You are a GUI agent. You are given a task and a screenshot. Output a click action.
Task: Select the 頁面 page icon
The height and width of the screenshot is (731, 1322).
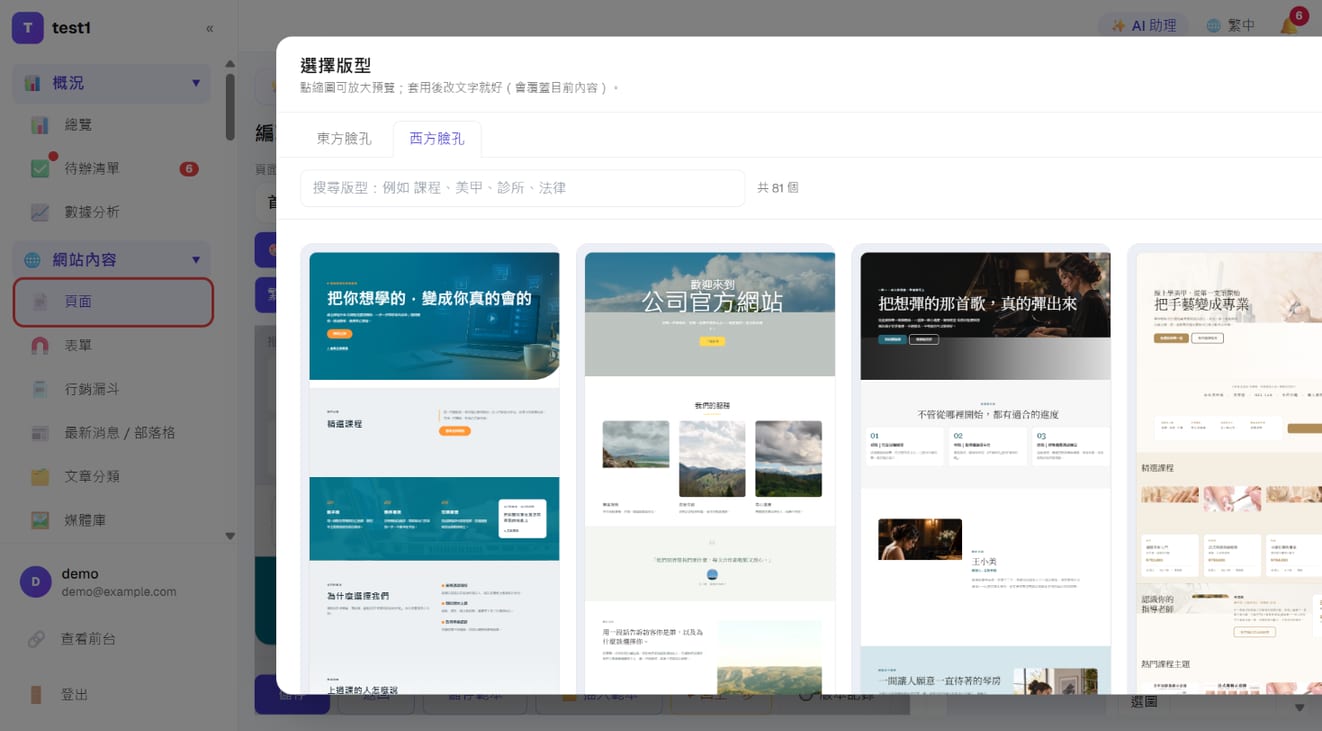pyautogui.click(x=40, y=302)
